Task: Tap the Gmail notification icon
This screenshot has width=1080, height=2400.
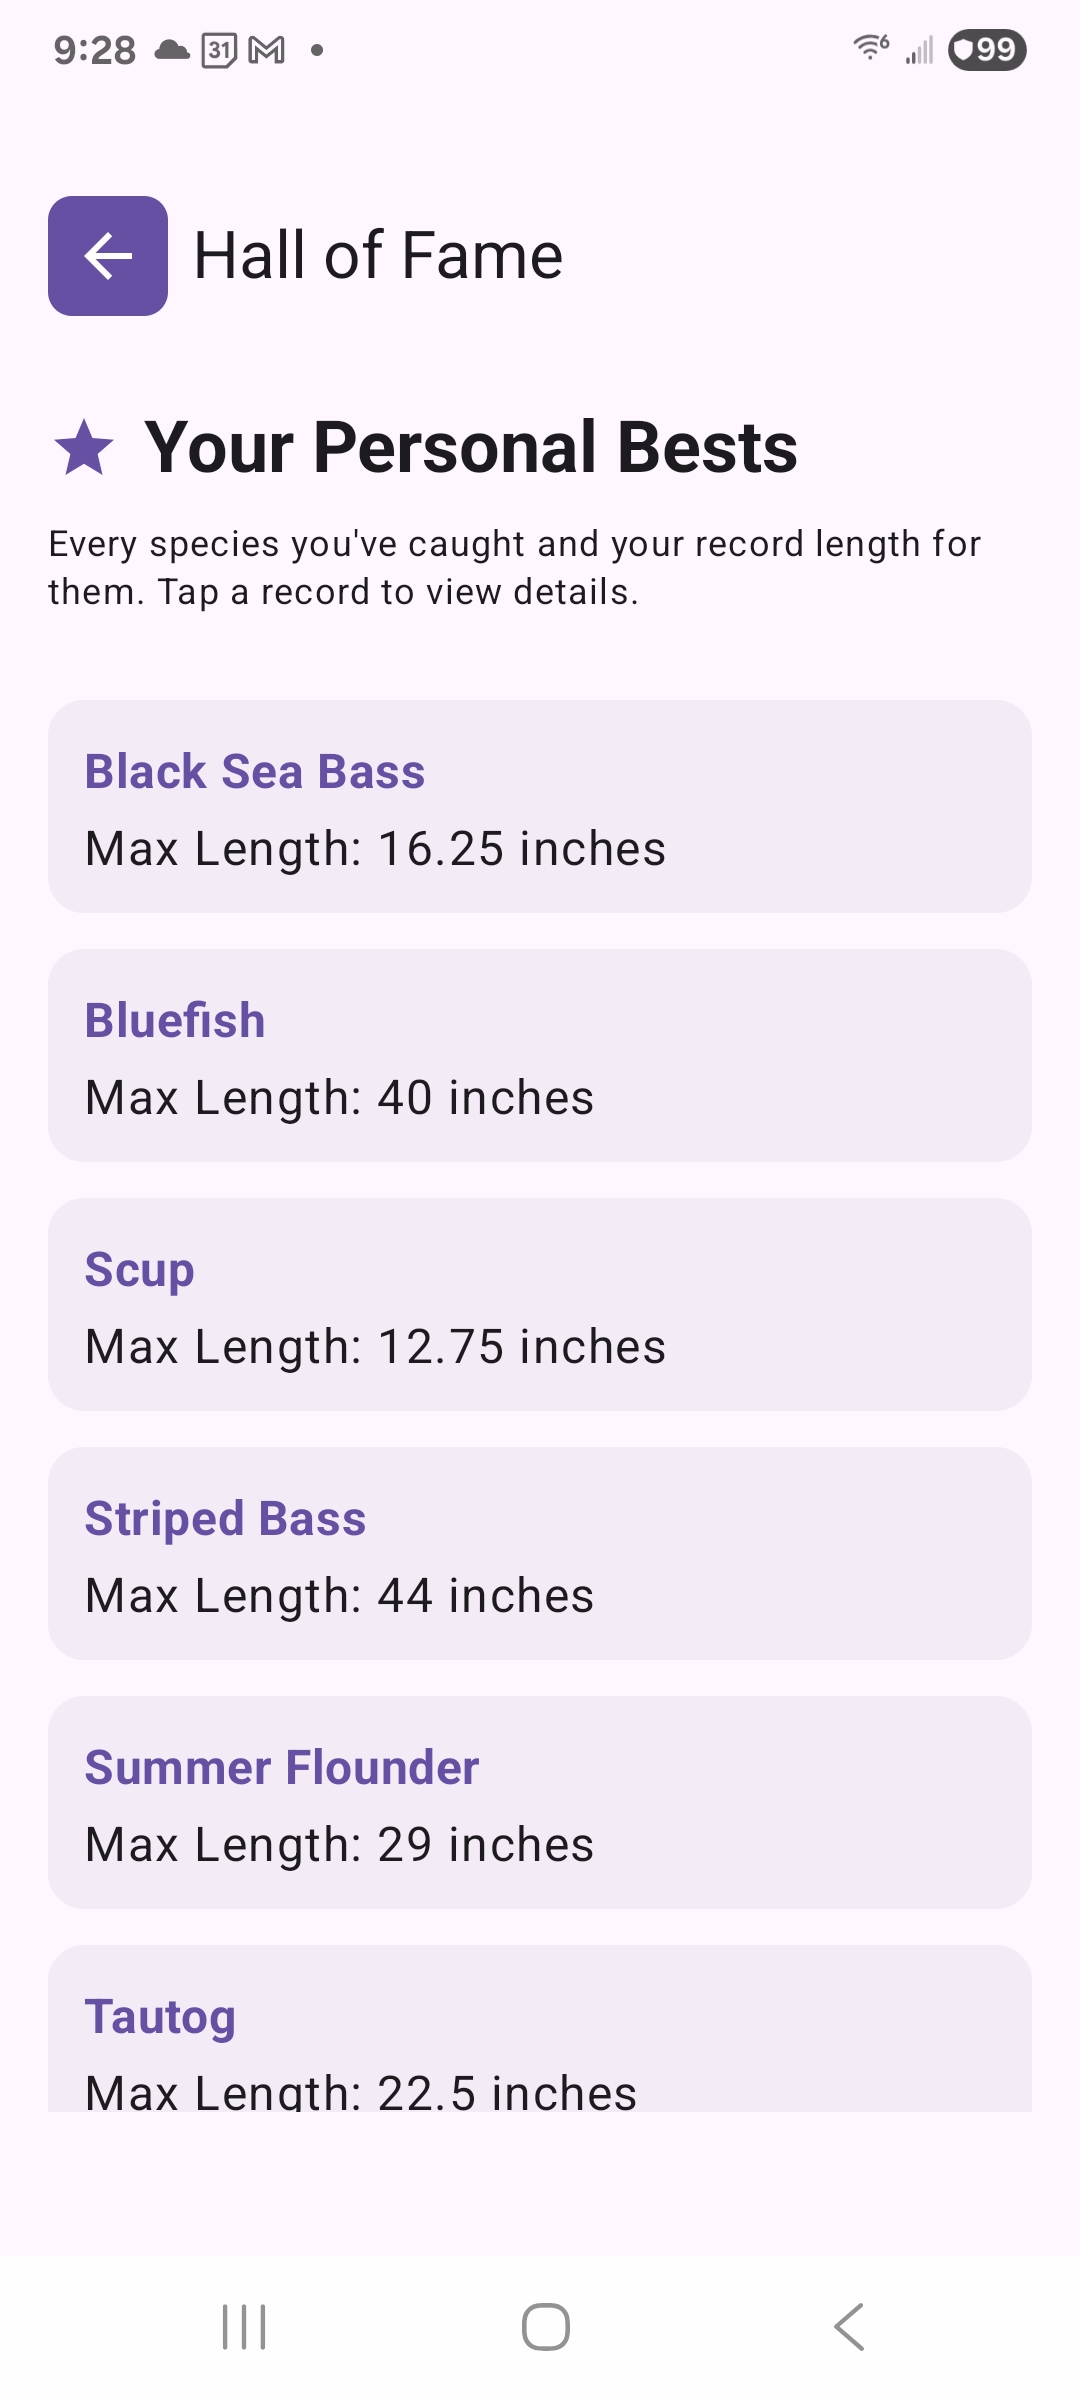Action: click(266, 50)
